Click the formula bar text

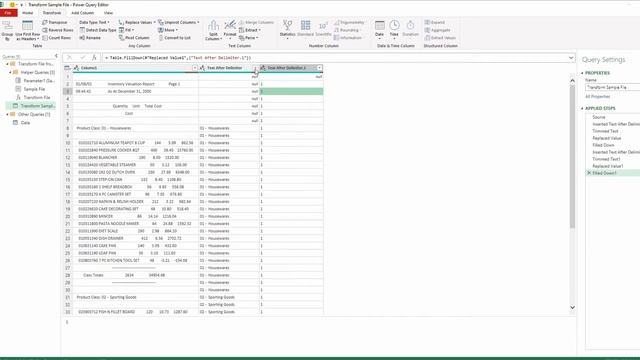coord(178,58)
